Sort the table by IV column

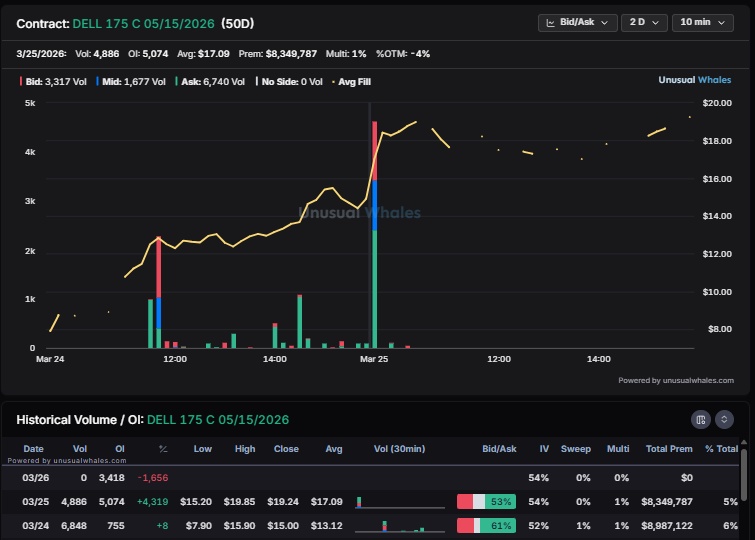544,449
